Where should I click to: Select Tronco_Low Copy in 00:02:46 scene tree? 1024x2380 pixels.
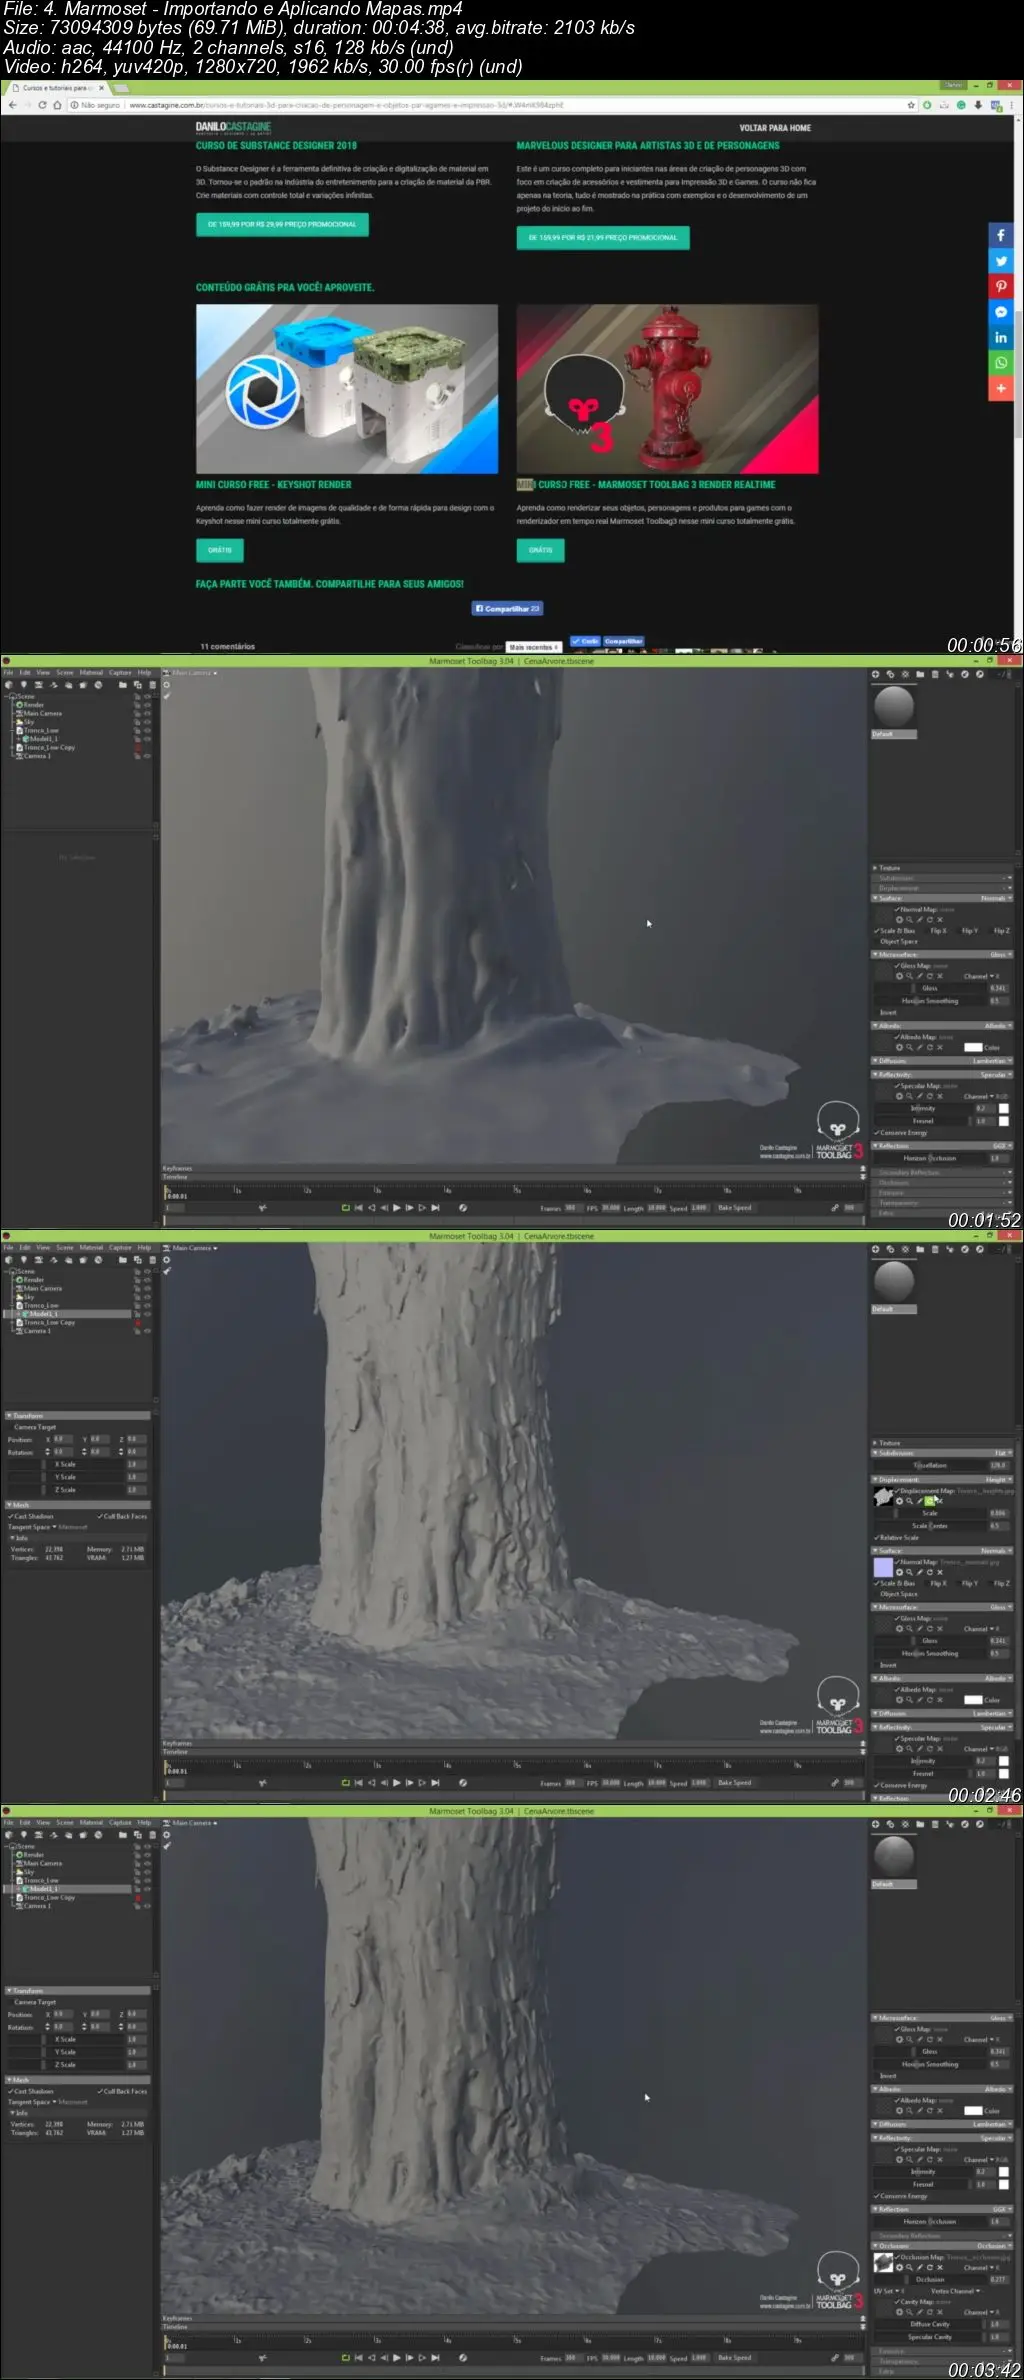click(49, 1322)
